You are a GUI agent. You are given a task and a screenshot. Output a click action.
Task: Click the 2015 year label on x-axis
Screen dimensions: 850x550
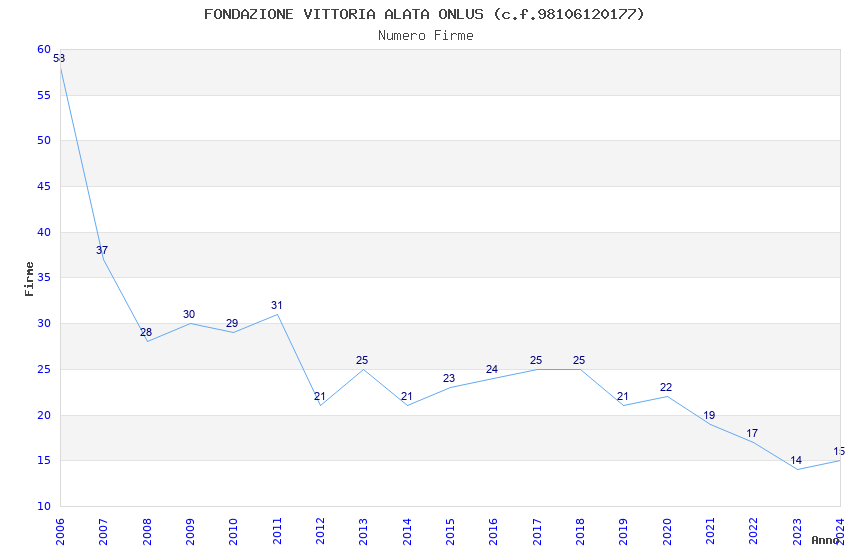point(450,531)
